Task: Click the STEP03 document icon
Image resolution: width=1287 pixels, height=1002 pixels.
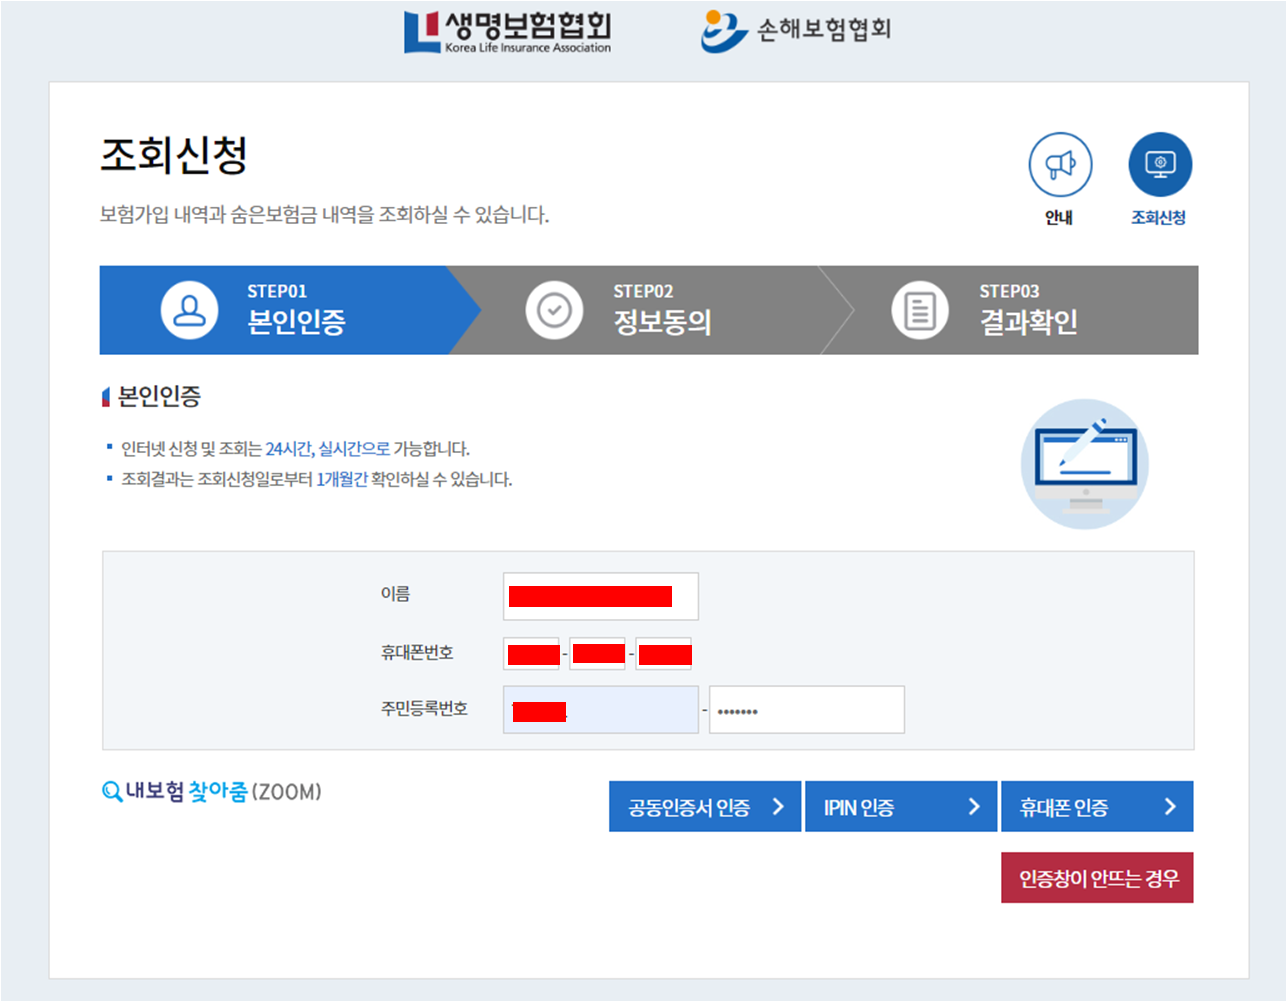Action: 919,310
